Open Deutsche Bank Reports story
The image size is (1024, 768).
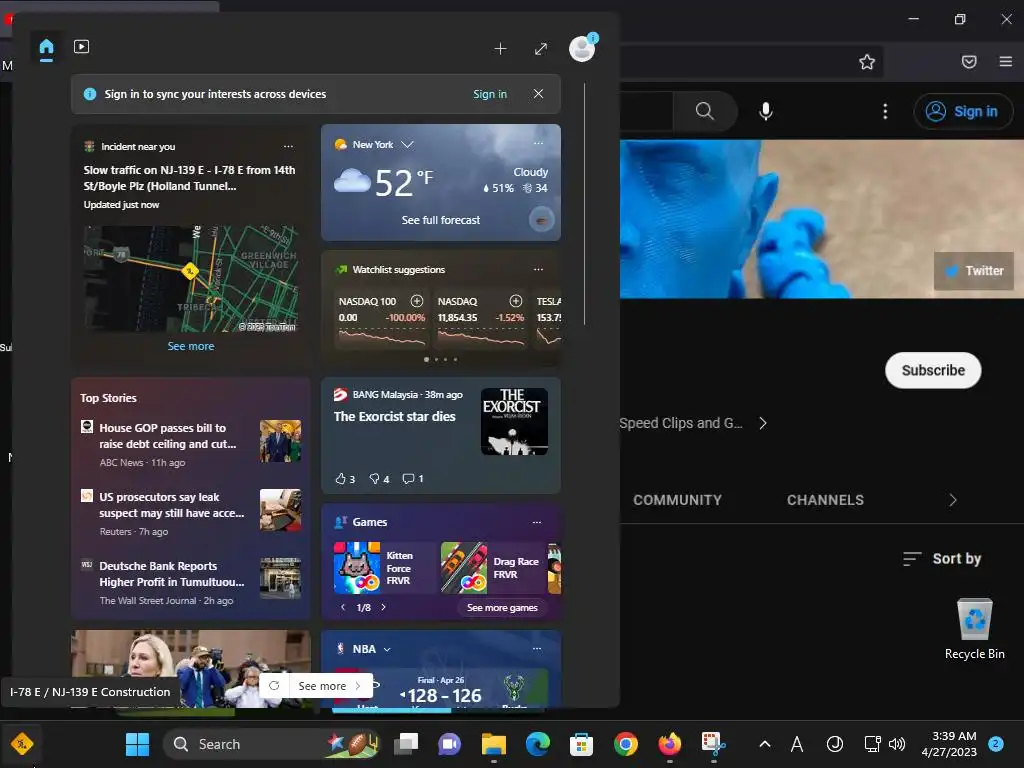pyautogui.click(x=191, y=583)
